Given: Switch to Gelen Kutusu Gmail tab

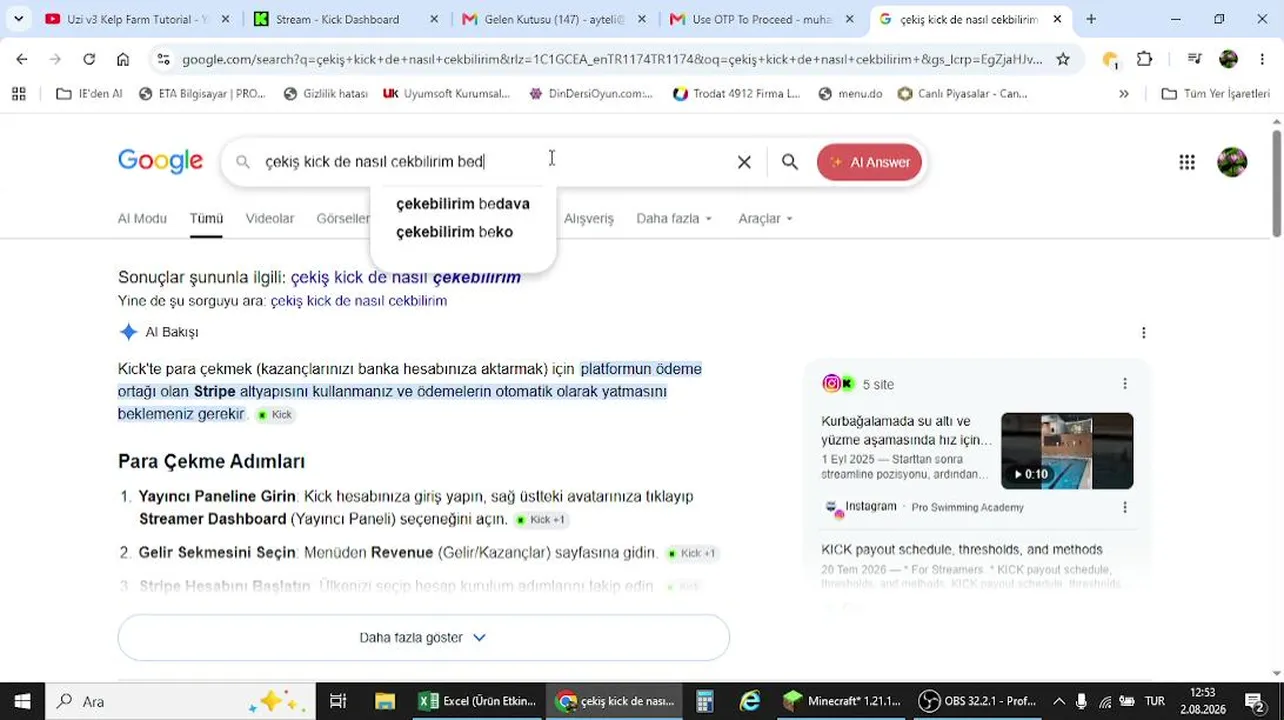Looking at the screenshot, I should coord(555,19).
